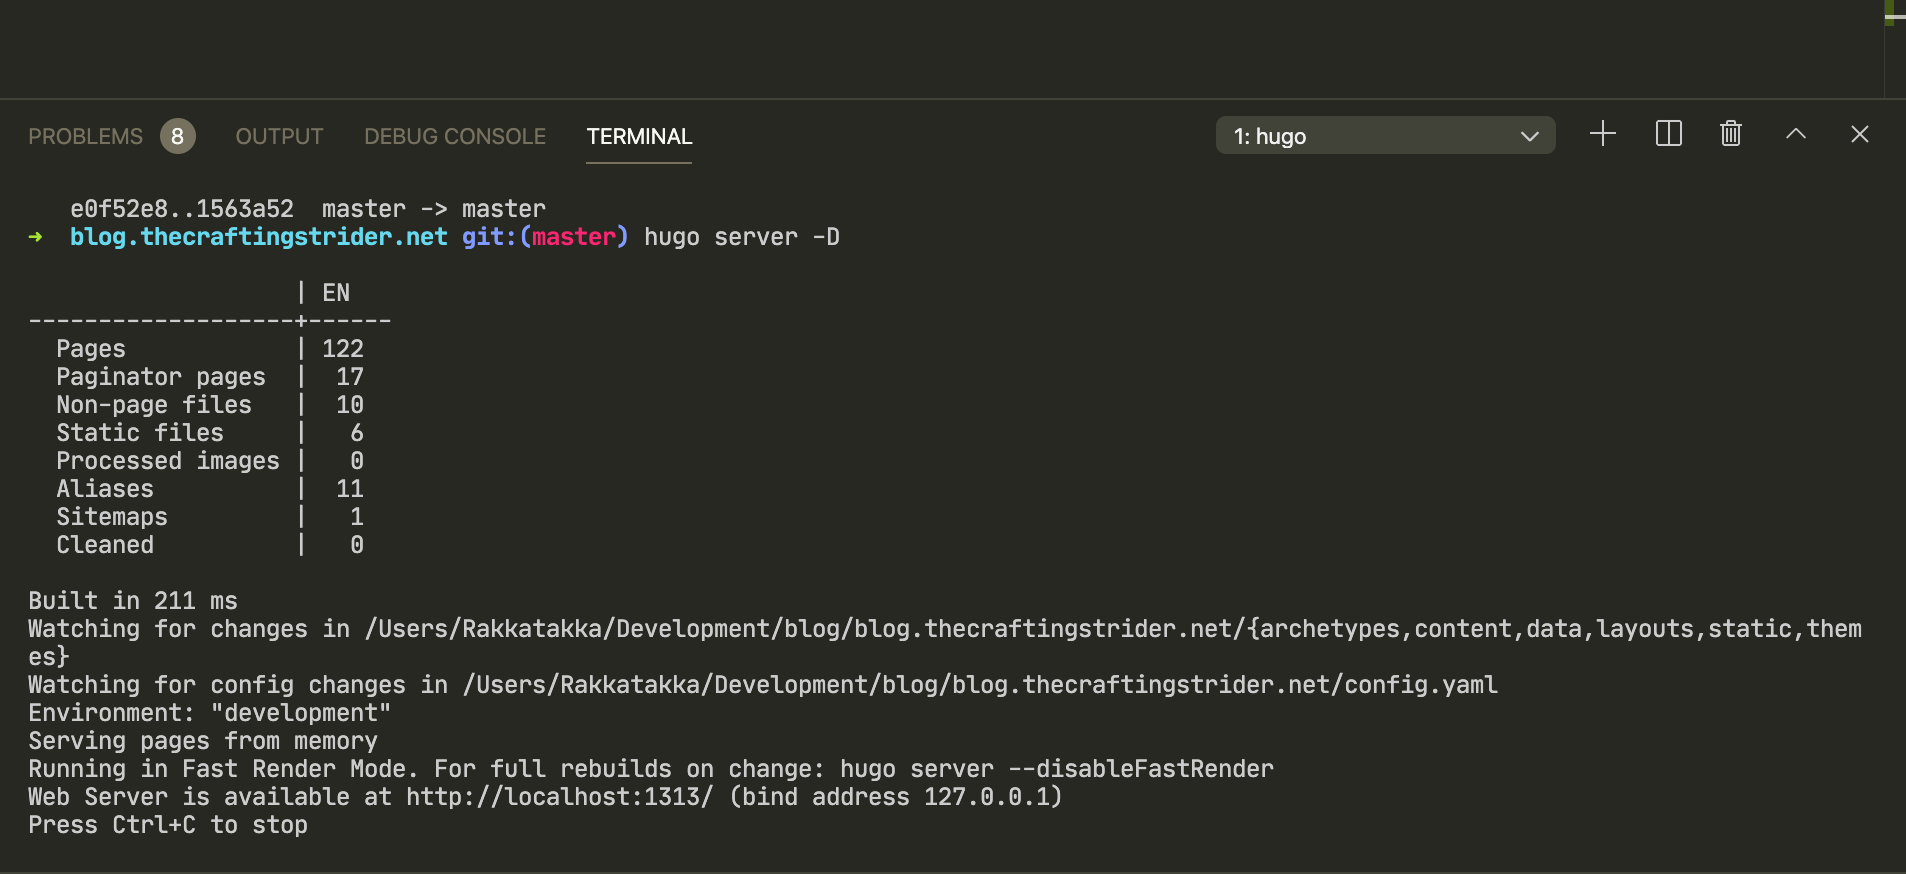Click the '--disableFastRender' flag text
The height and width of the screenshot is (874, 1906).
[1141, 769]
